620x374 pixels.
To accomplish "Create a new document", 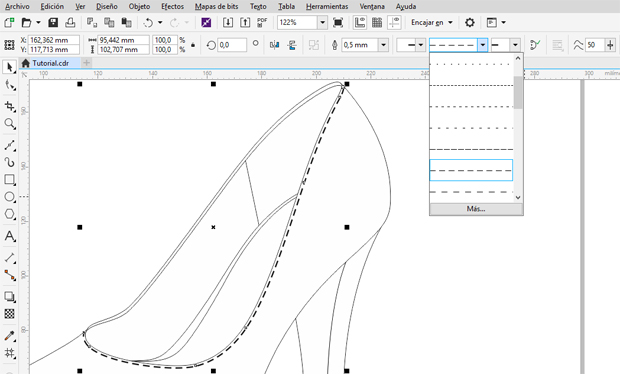I will point(9,23).
